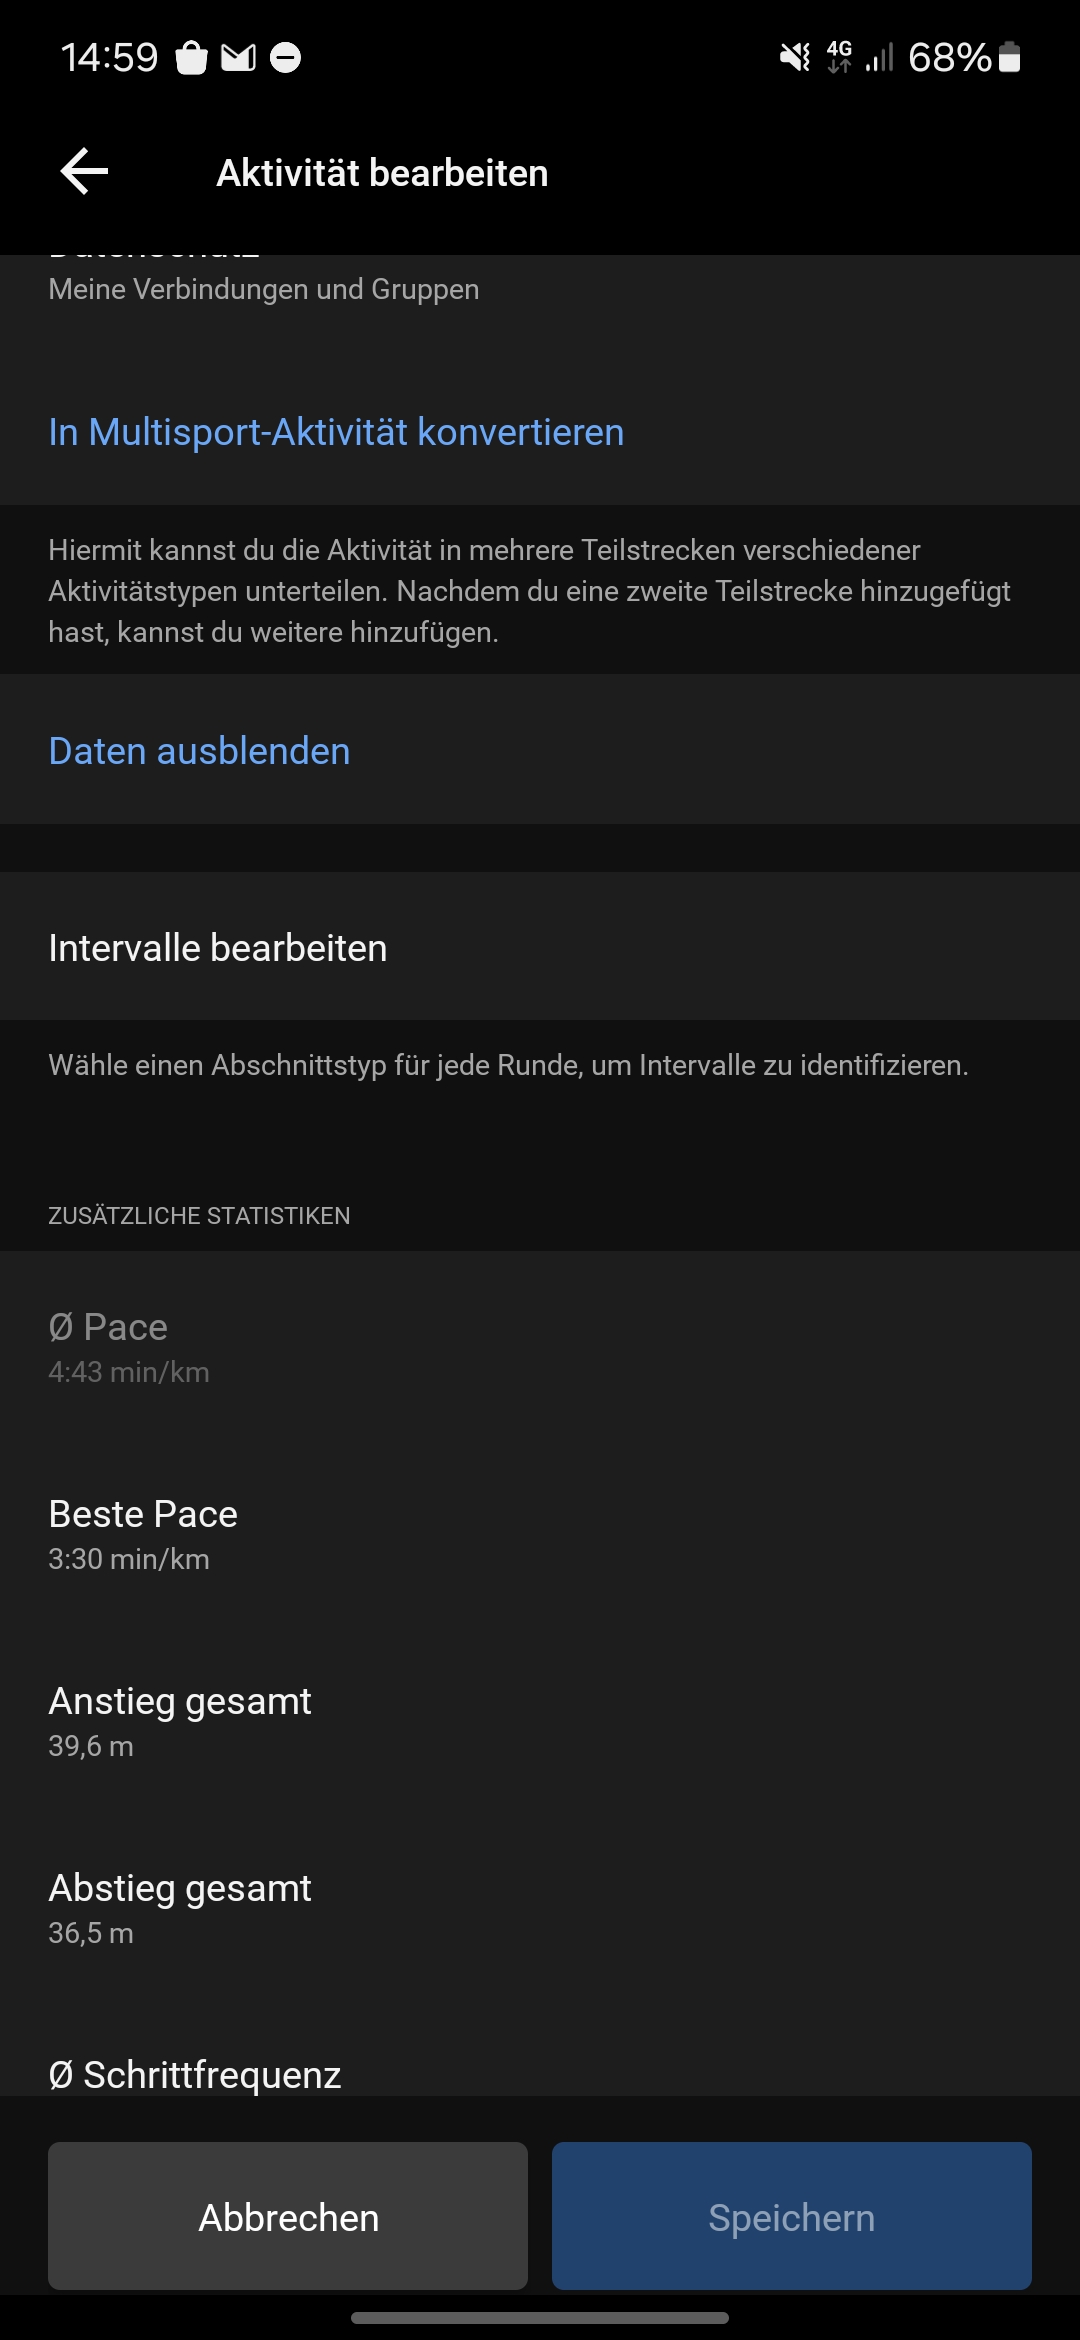This screenshot has height=2340, width=1080.
Task: Tap the muted sound status icon
Action: click(795, 58)
